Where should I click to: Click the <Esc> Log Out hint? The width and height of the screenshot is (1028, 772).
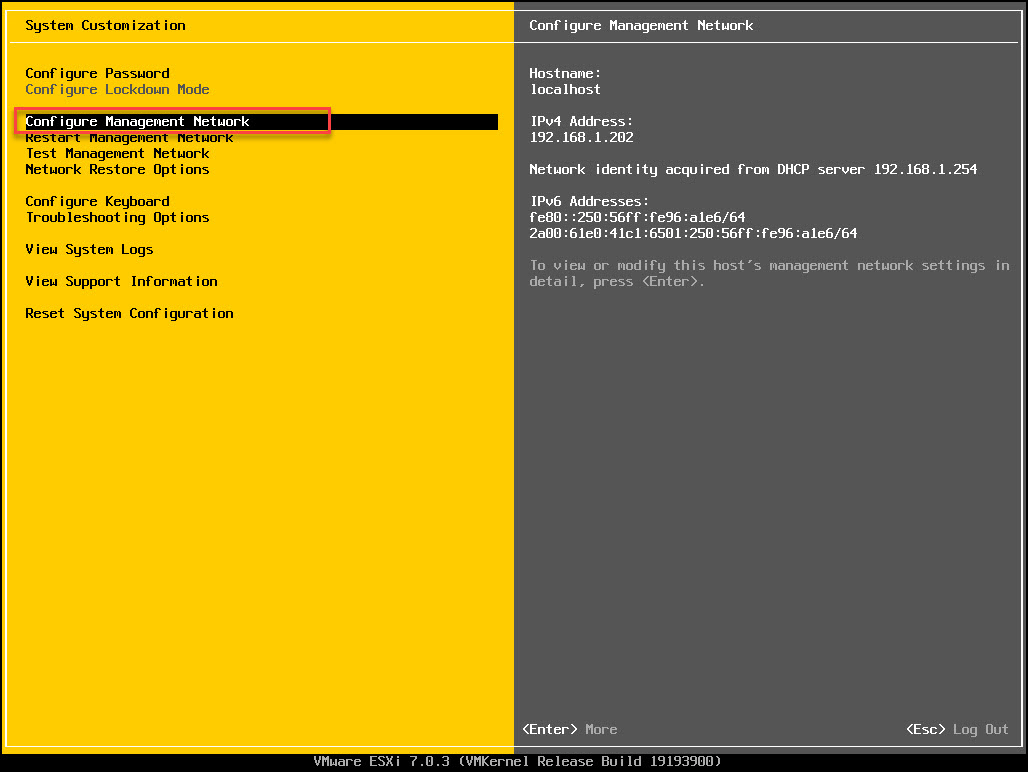957,729
